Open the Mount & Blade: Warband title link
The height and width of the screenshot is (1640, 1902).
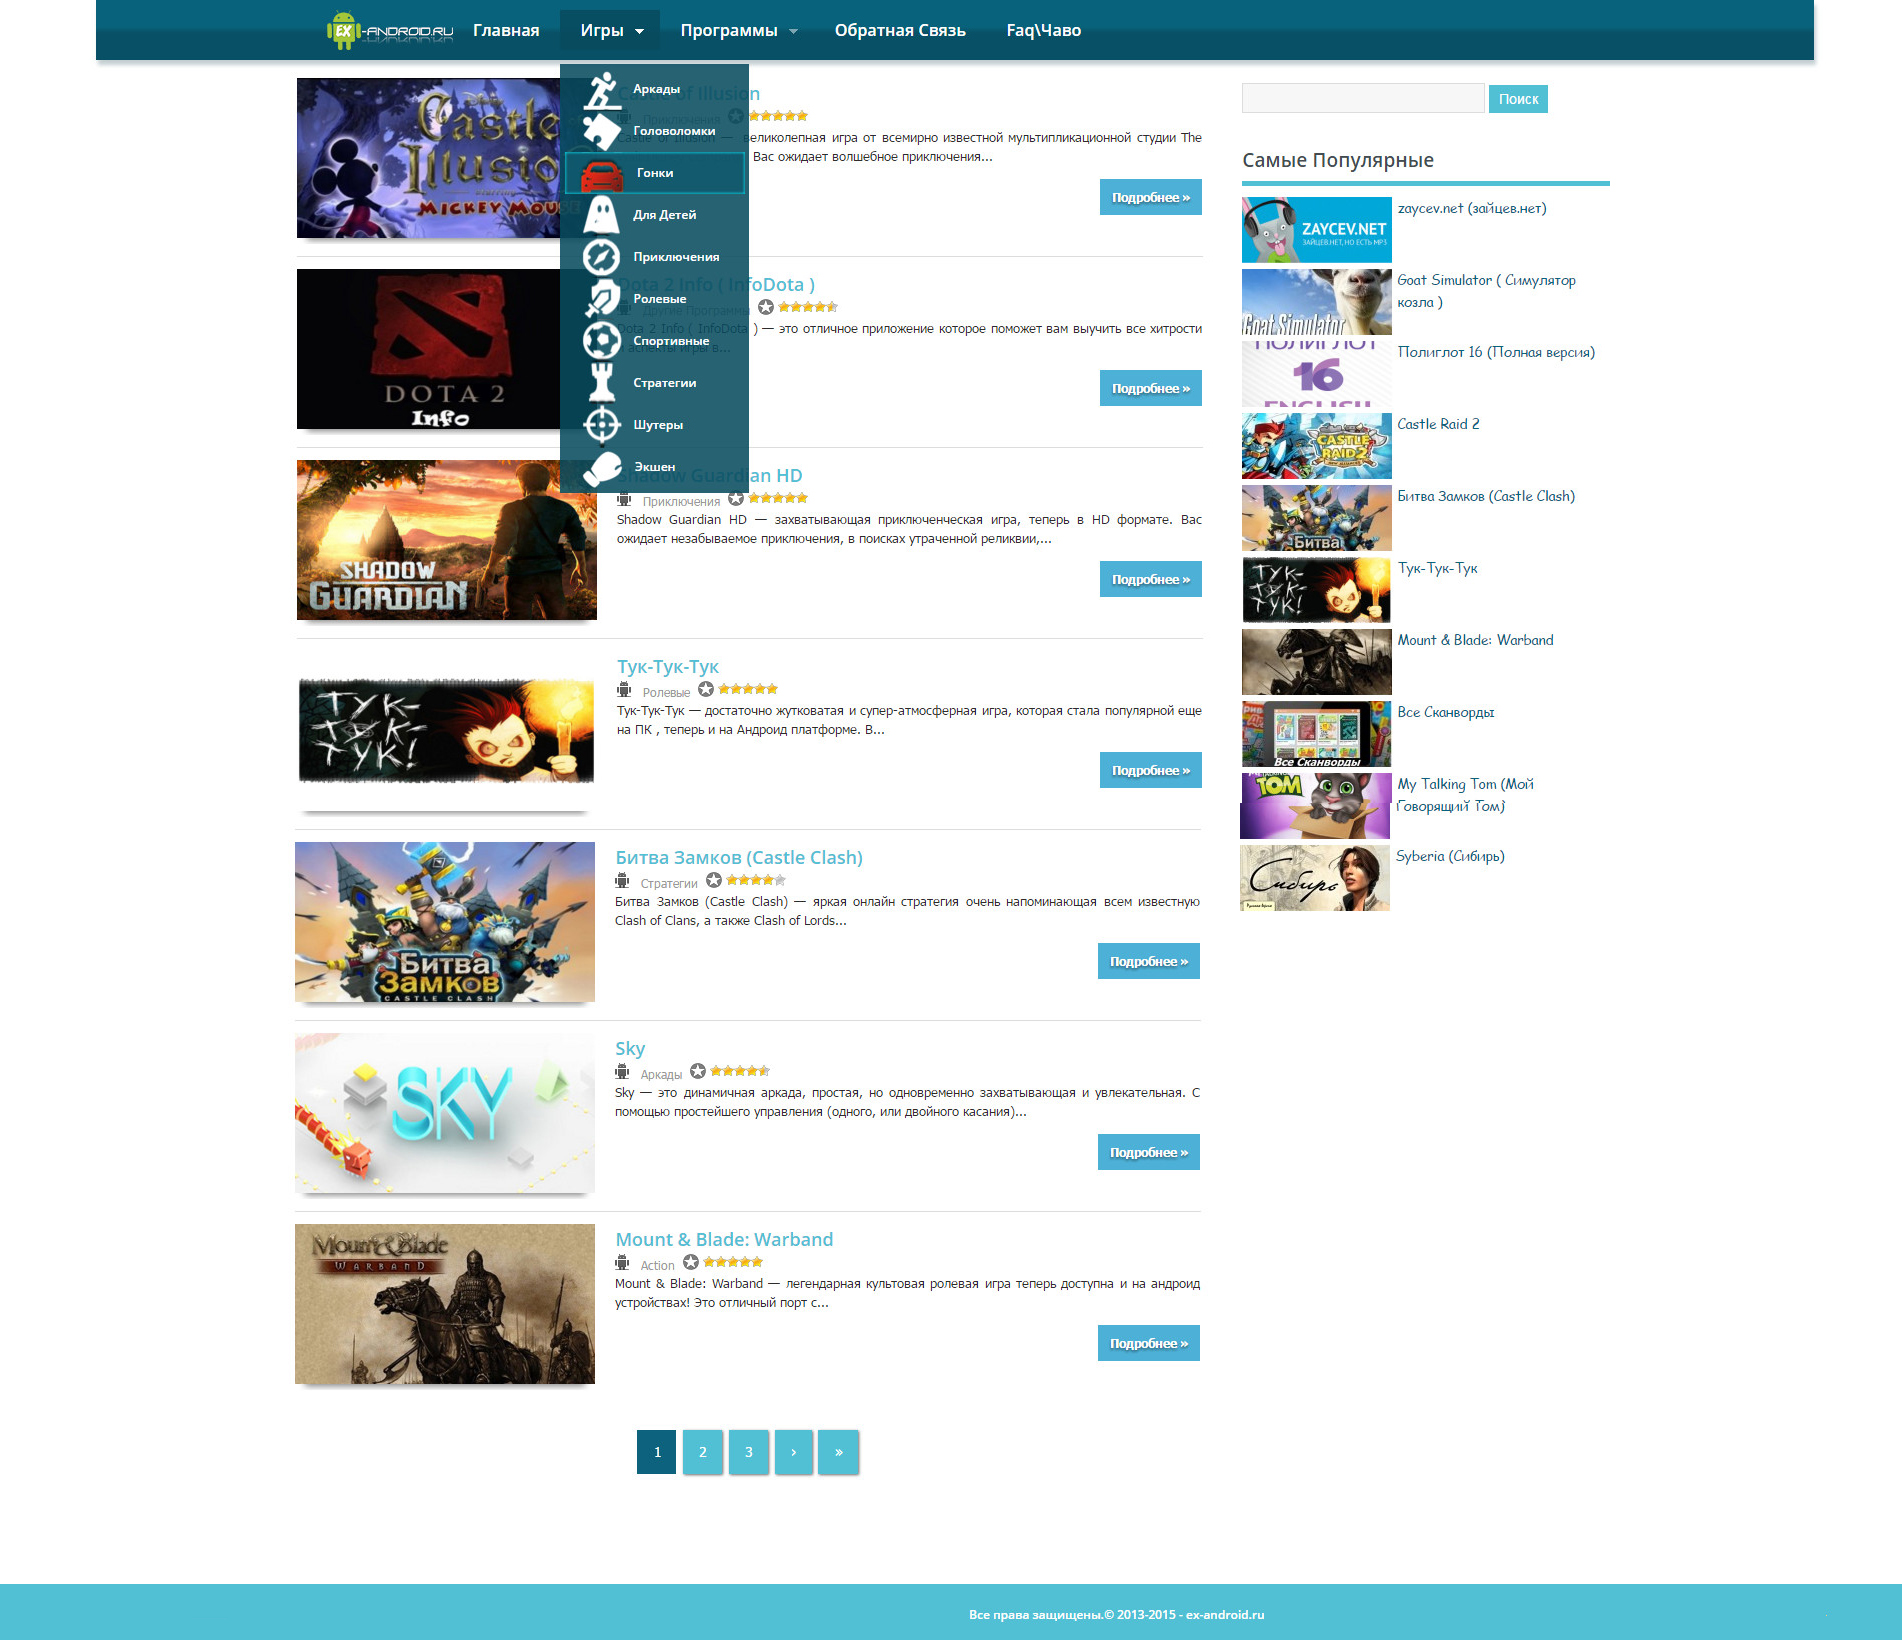[x=724, y=1240]
